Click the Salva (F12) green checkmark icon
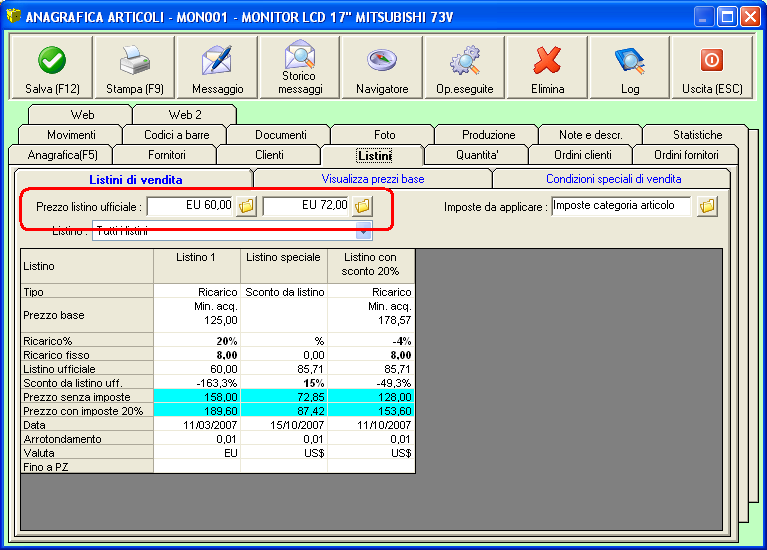This screenshot has height=550, width=767. point(52,60)
